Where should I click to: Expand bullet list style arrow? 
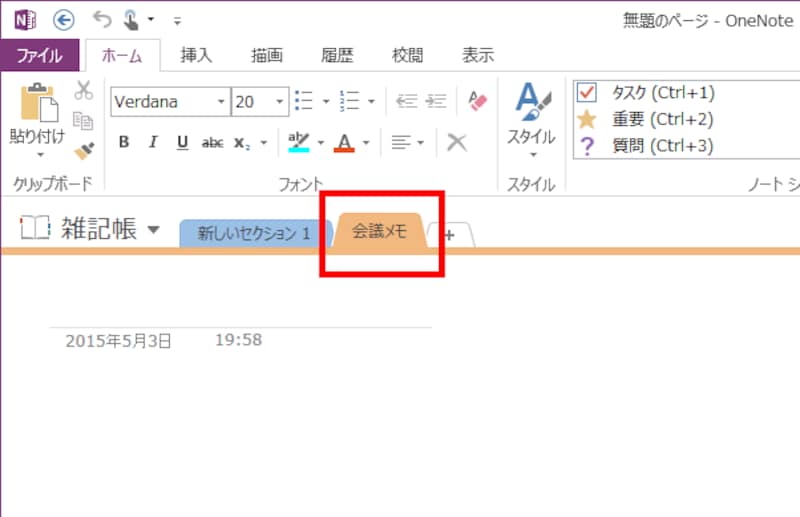coord(326,101)
